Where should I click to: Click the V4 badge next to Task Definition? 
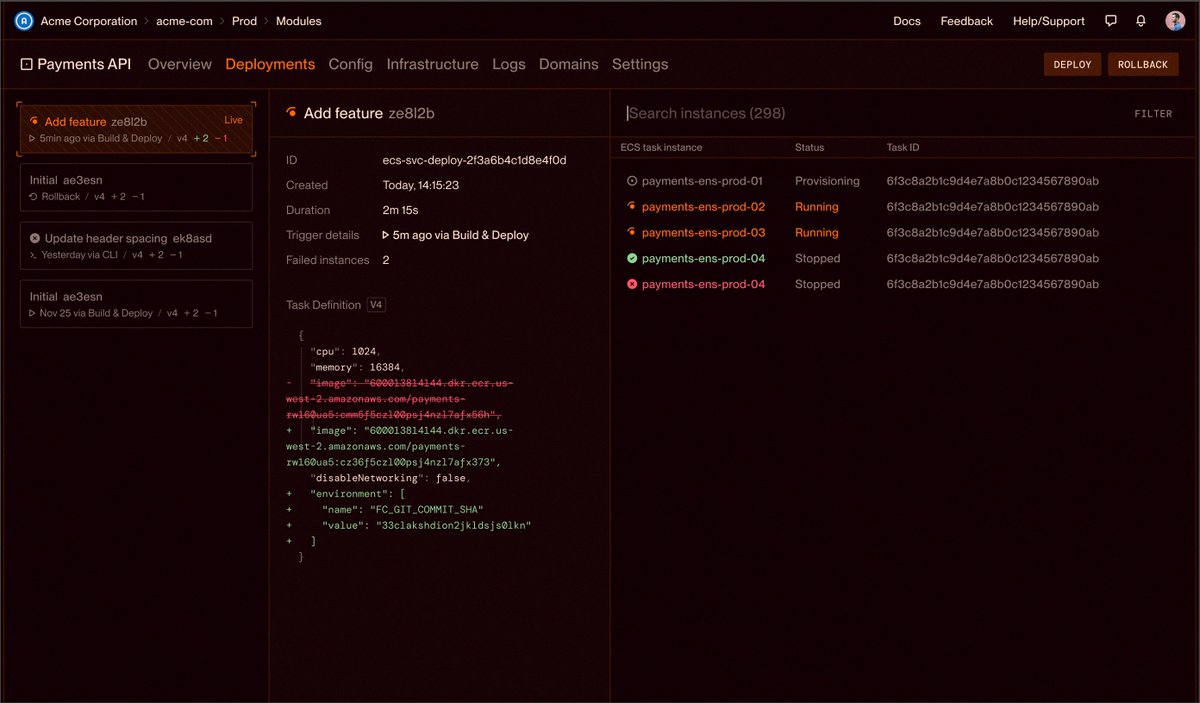pyautogui.click(x=376, y=305)
